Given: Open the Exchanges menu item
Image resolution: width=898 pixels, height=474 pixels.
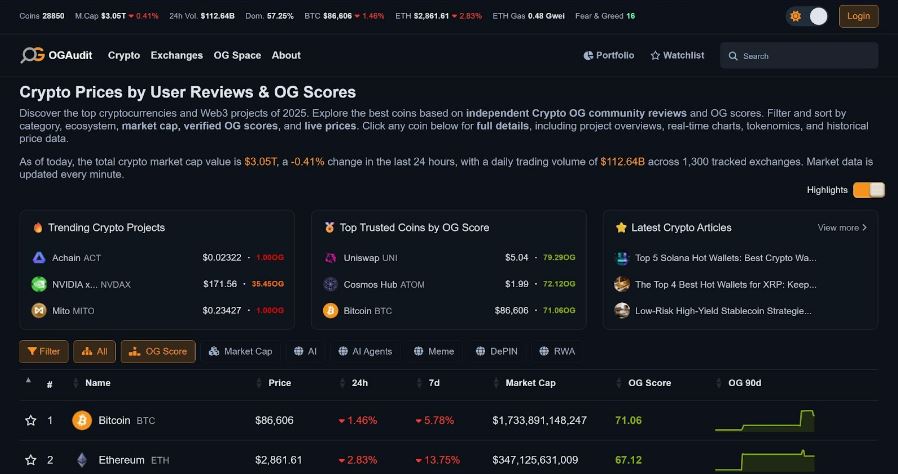Looking at the screenshot, I should (x=176, y=55).
